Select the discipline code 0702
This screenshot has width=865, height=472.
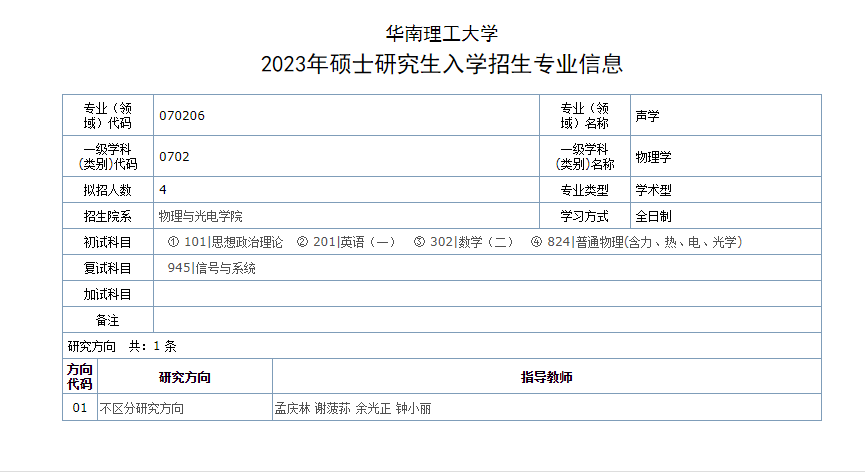[x=174, y=157]
